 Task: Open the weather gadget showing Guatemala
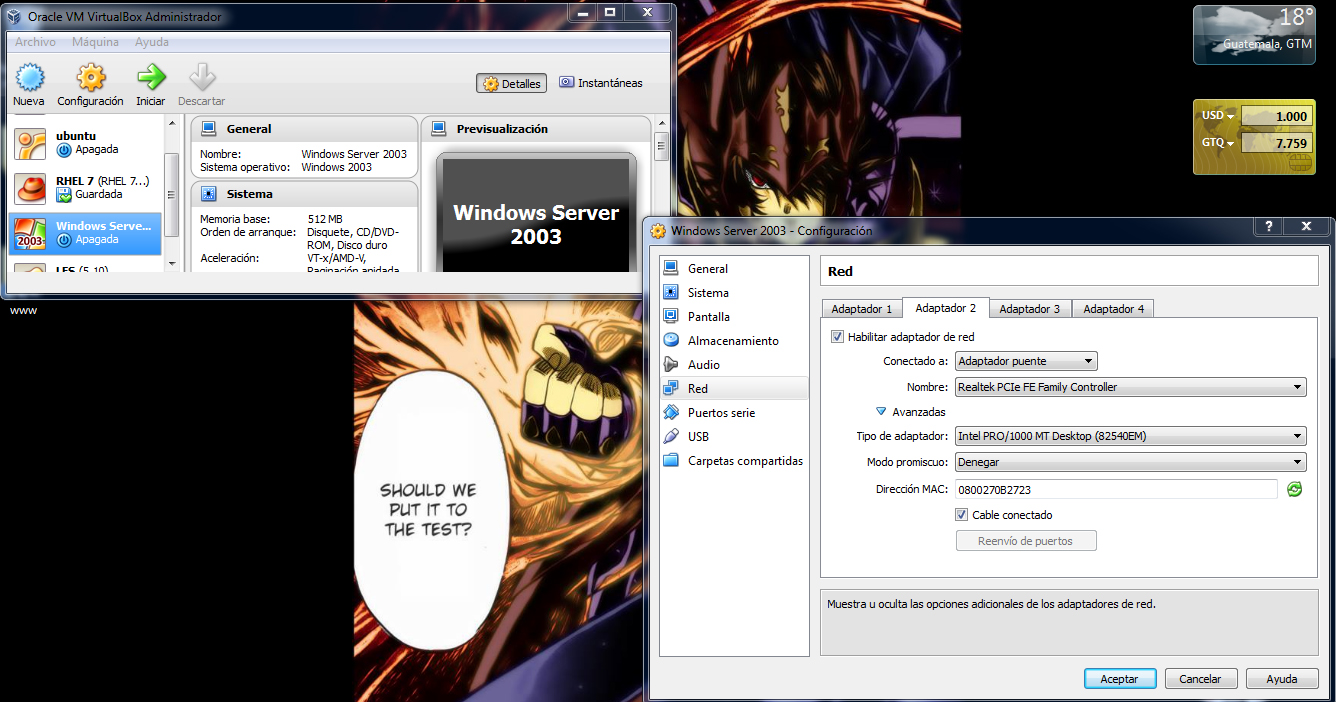pyautogui.click(x=1254, y=35)
